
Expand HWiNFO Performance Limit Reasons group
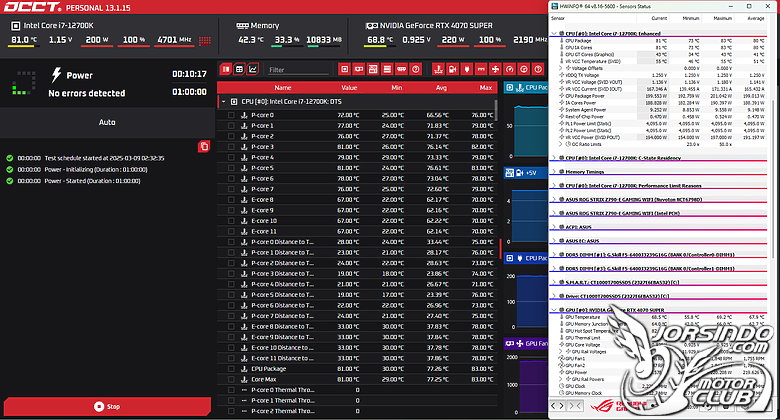point(554,186)
